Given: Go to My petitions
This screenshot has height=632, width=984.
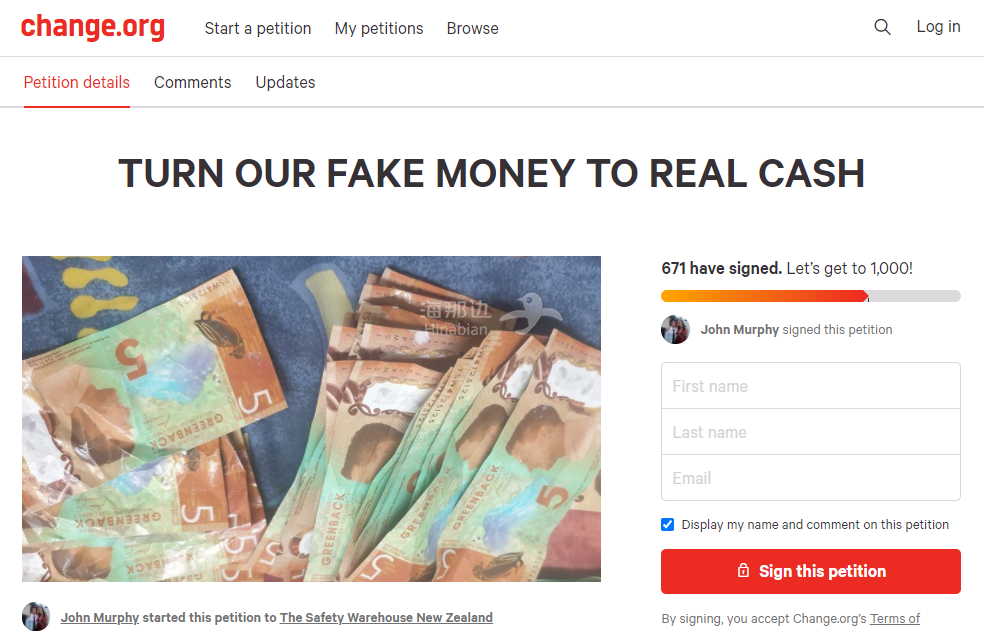Looking at the screenshot, I should 379,29.
